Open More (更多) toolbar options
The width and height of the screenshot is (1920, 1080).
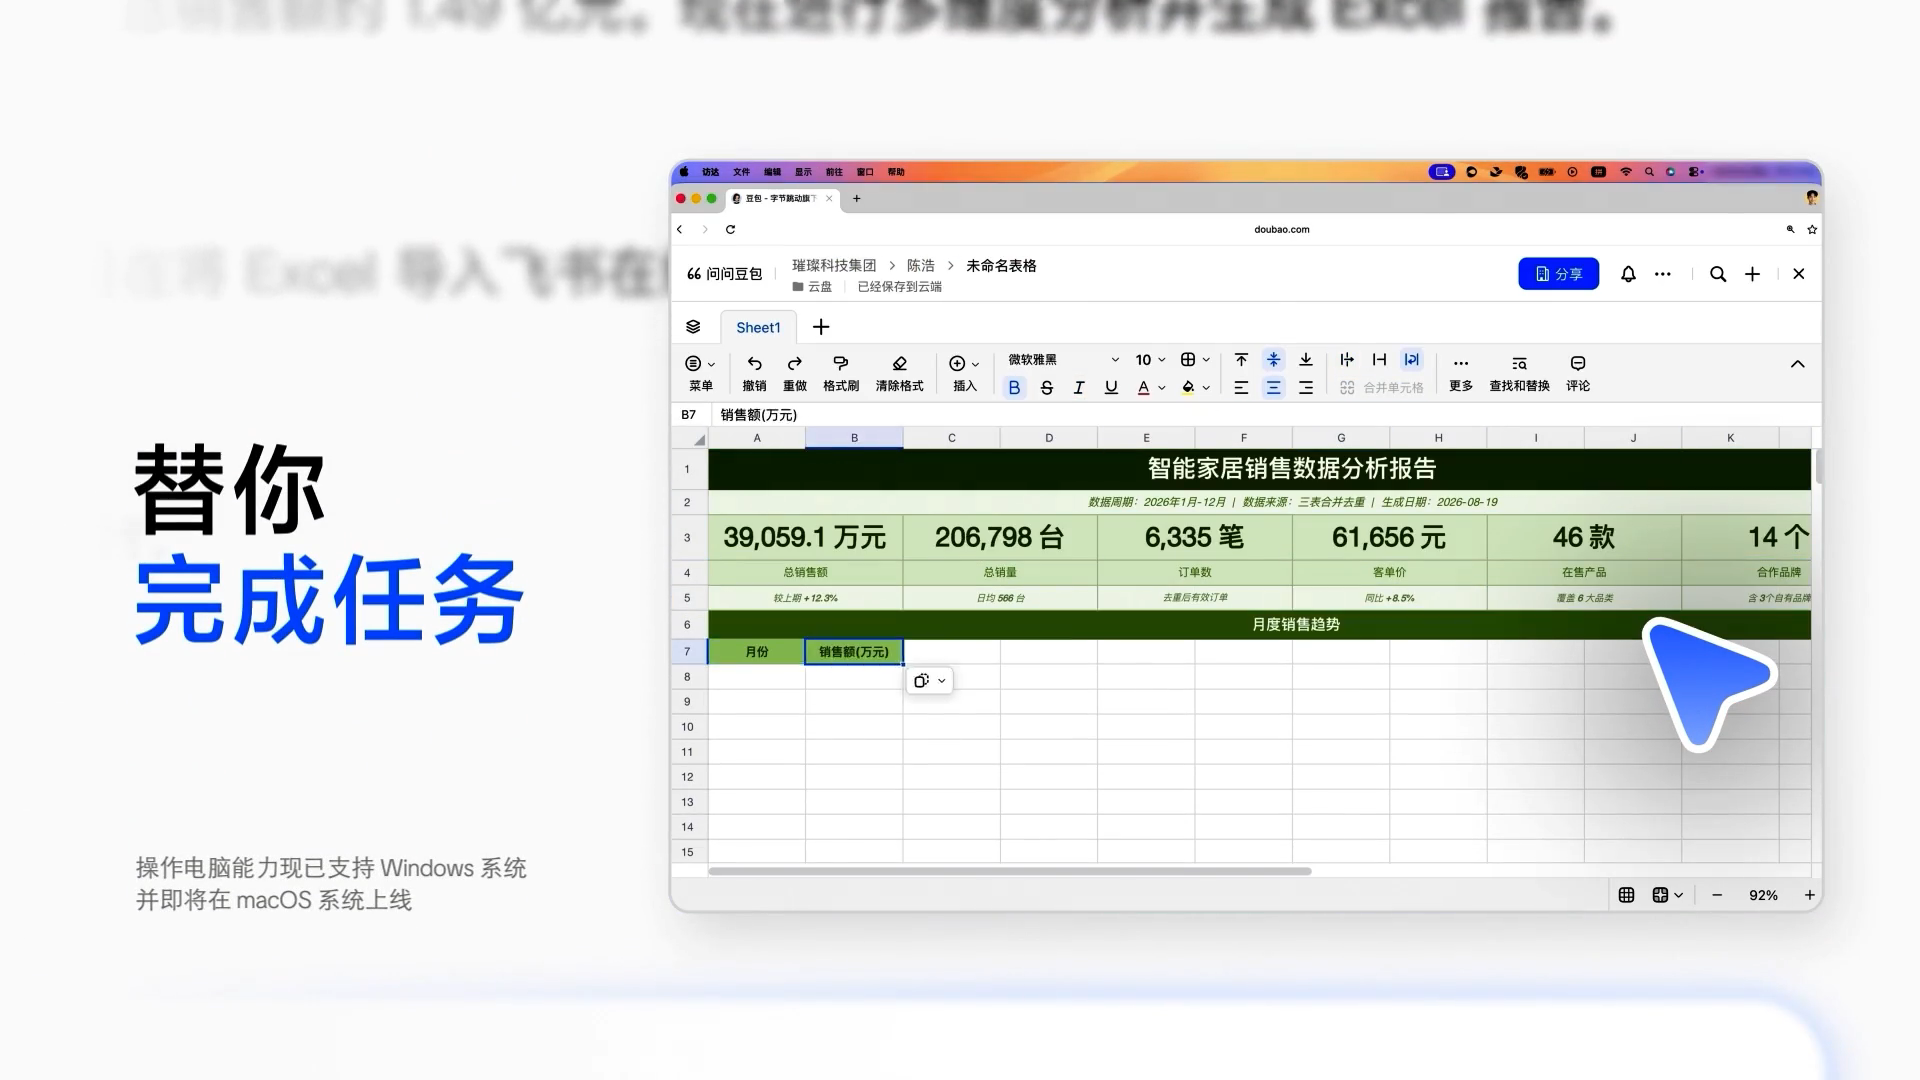1461,372
